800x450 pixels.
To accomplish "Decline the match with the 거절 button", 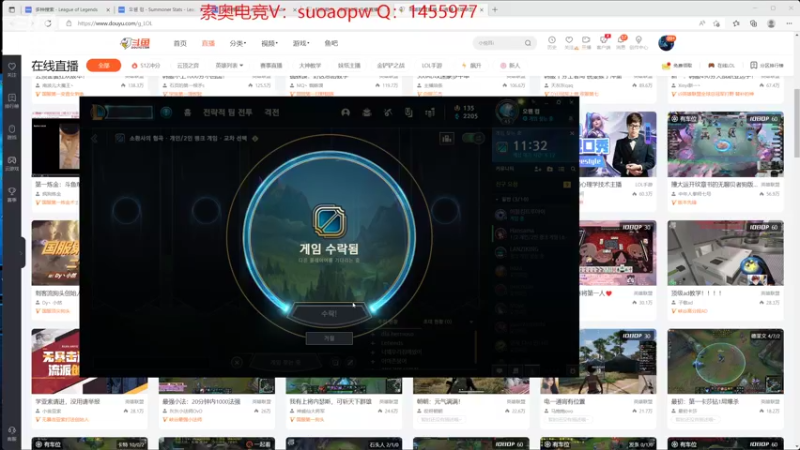I will click(329, 338).
